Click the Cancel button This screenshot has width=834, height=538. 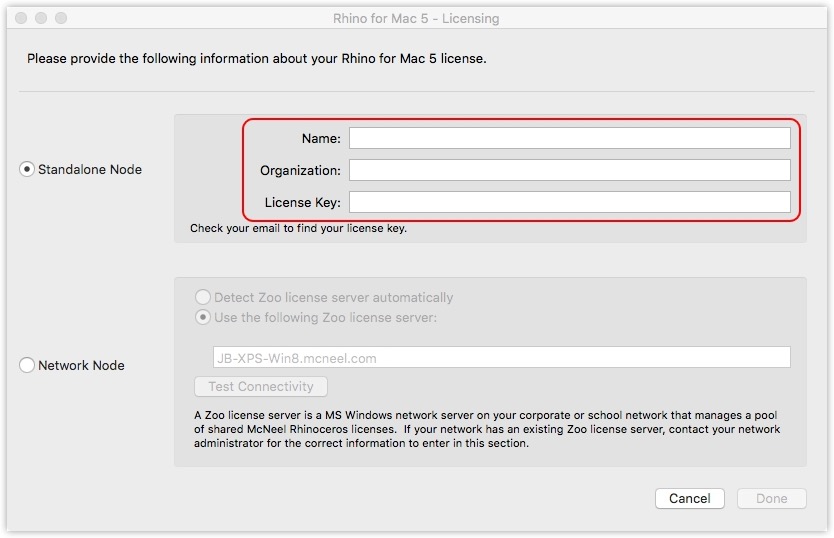tap(689, 499)
